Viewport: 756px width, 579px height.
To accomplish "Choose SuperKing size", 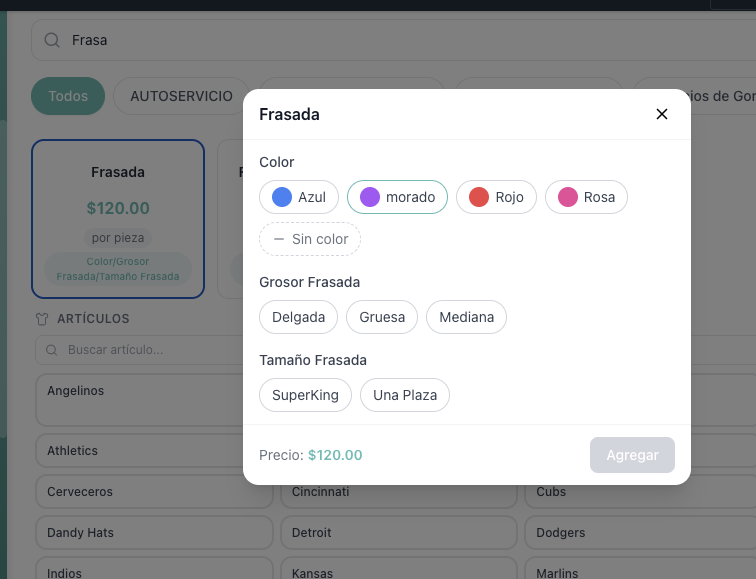I will click(305, 395).
